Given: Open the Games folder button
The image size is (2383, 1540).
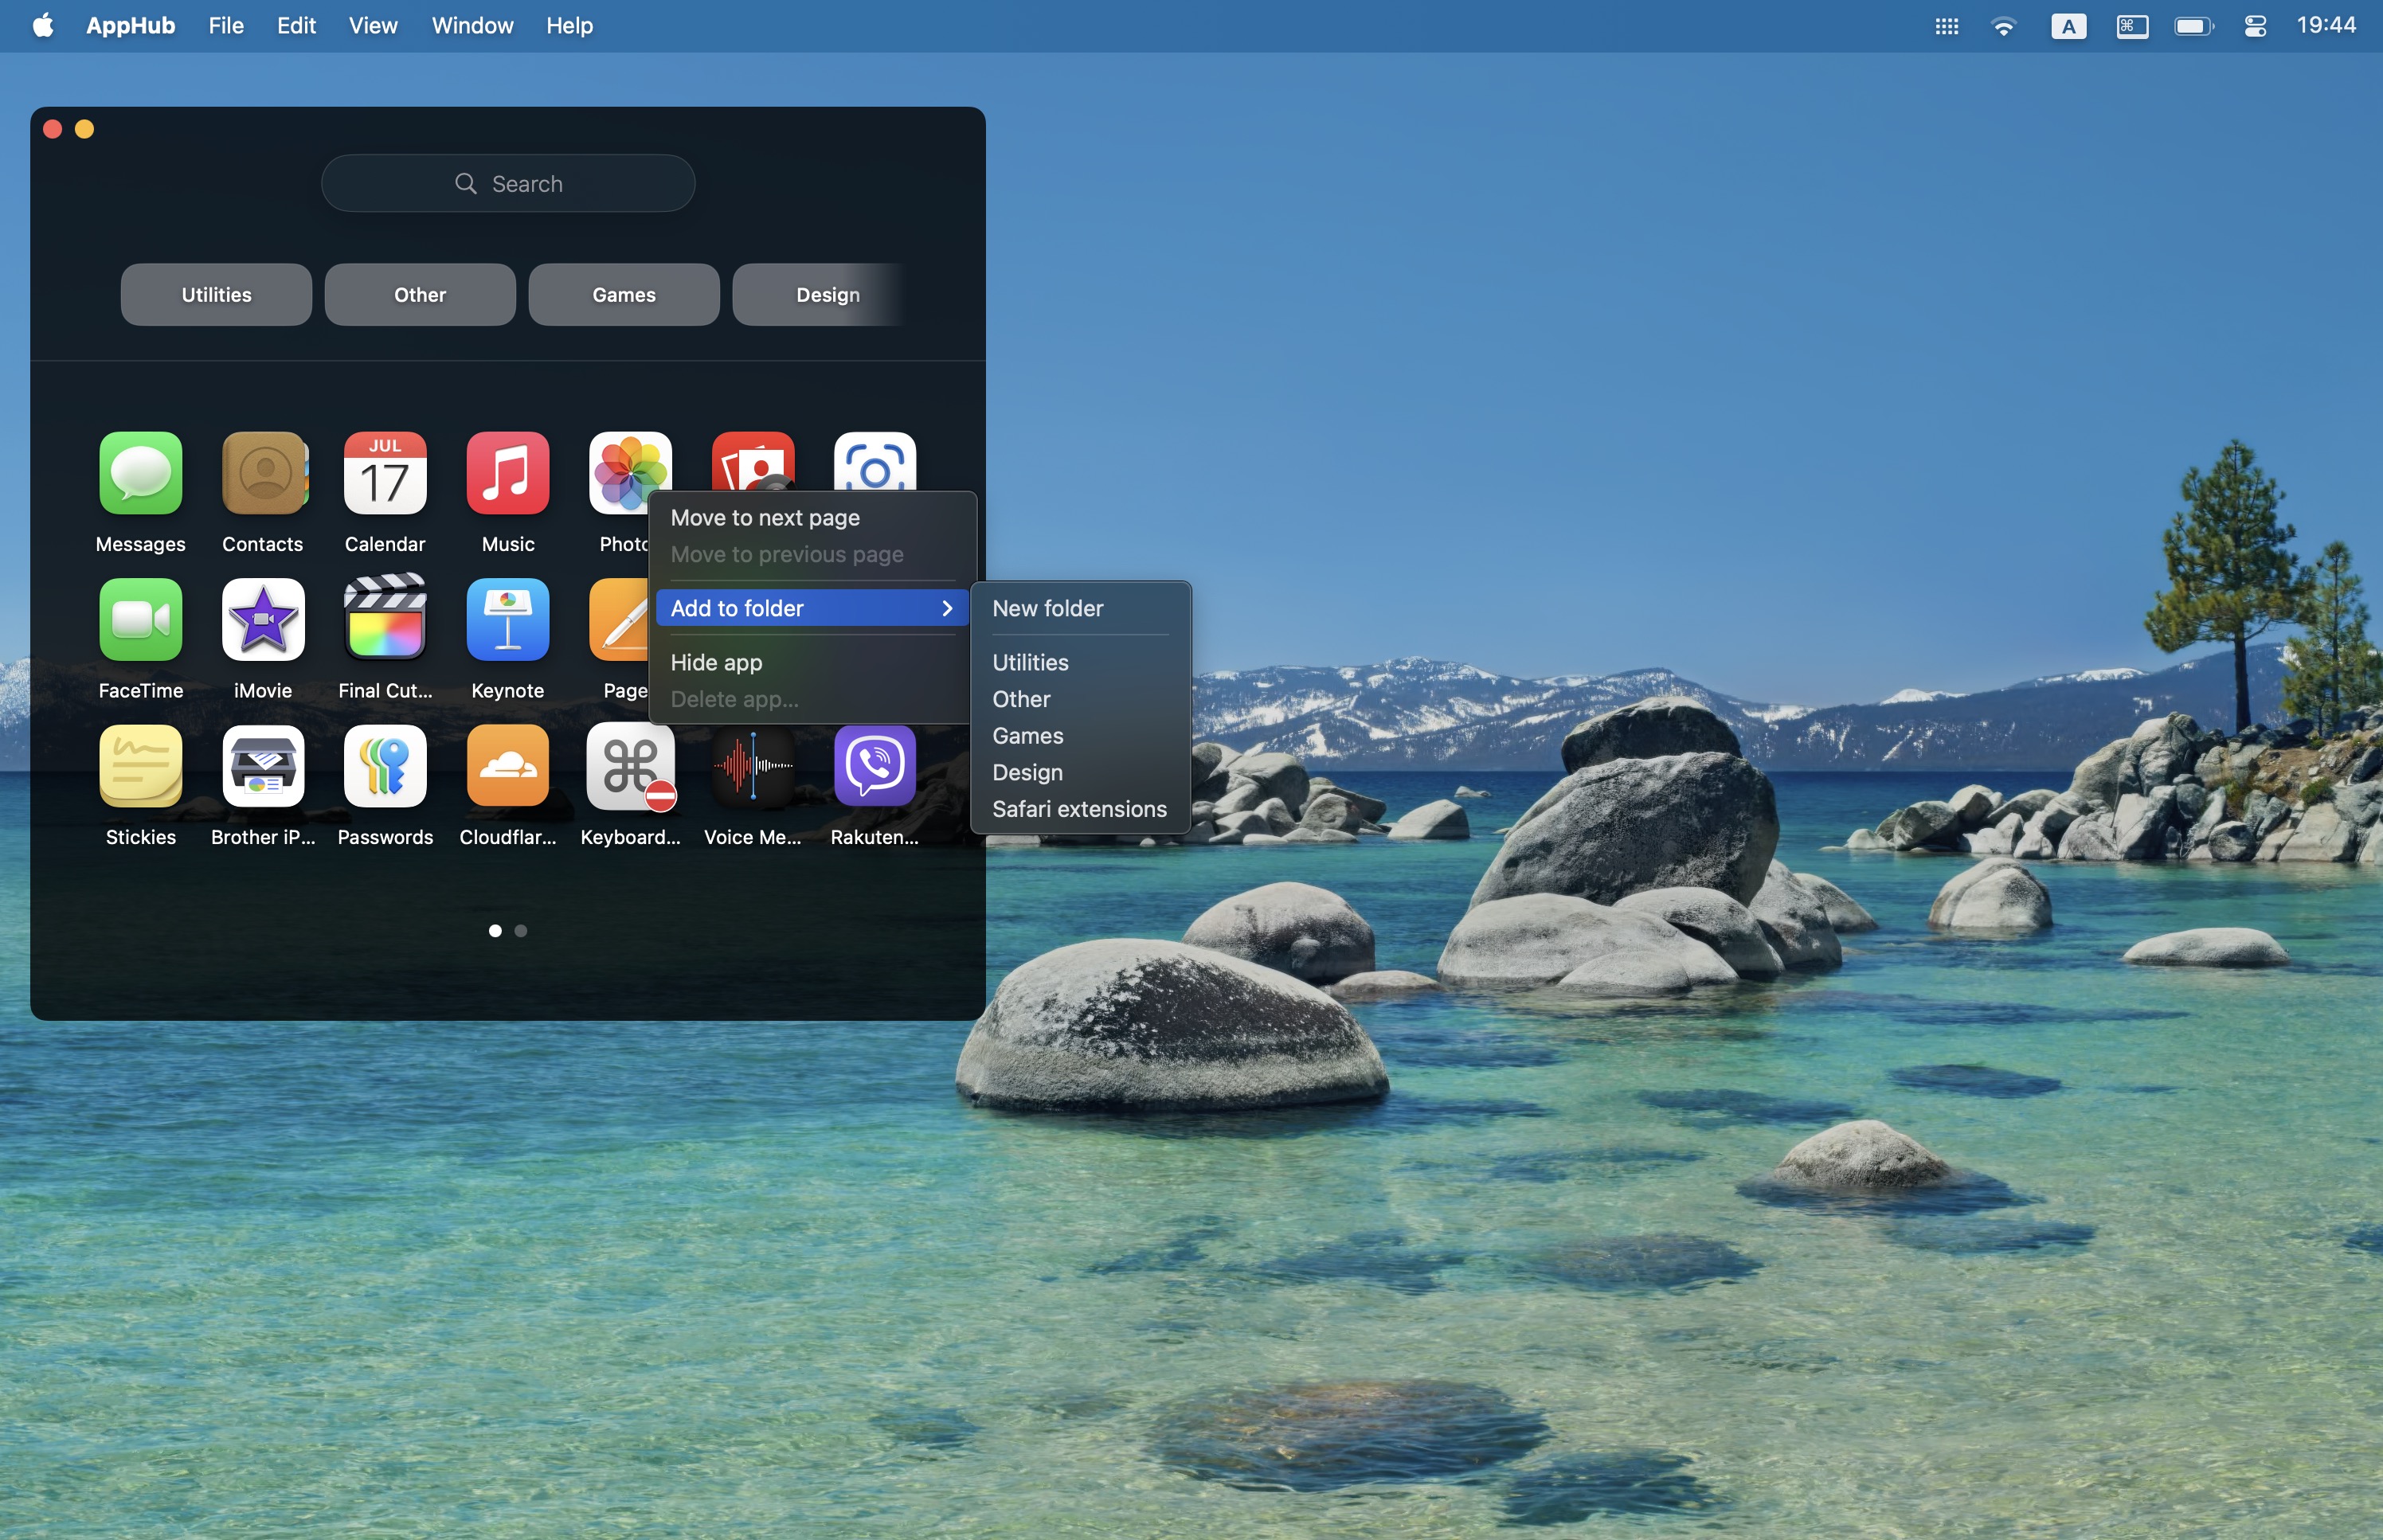Looking at the screenshot, I should pyautogui.click(x=624, y=295).
